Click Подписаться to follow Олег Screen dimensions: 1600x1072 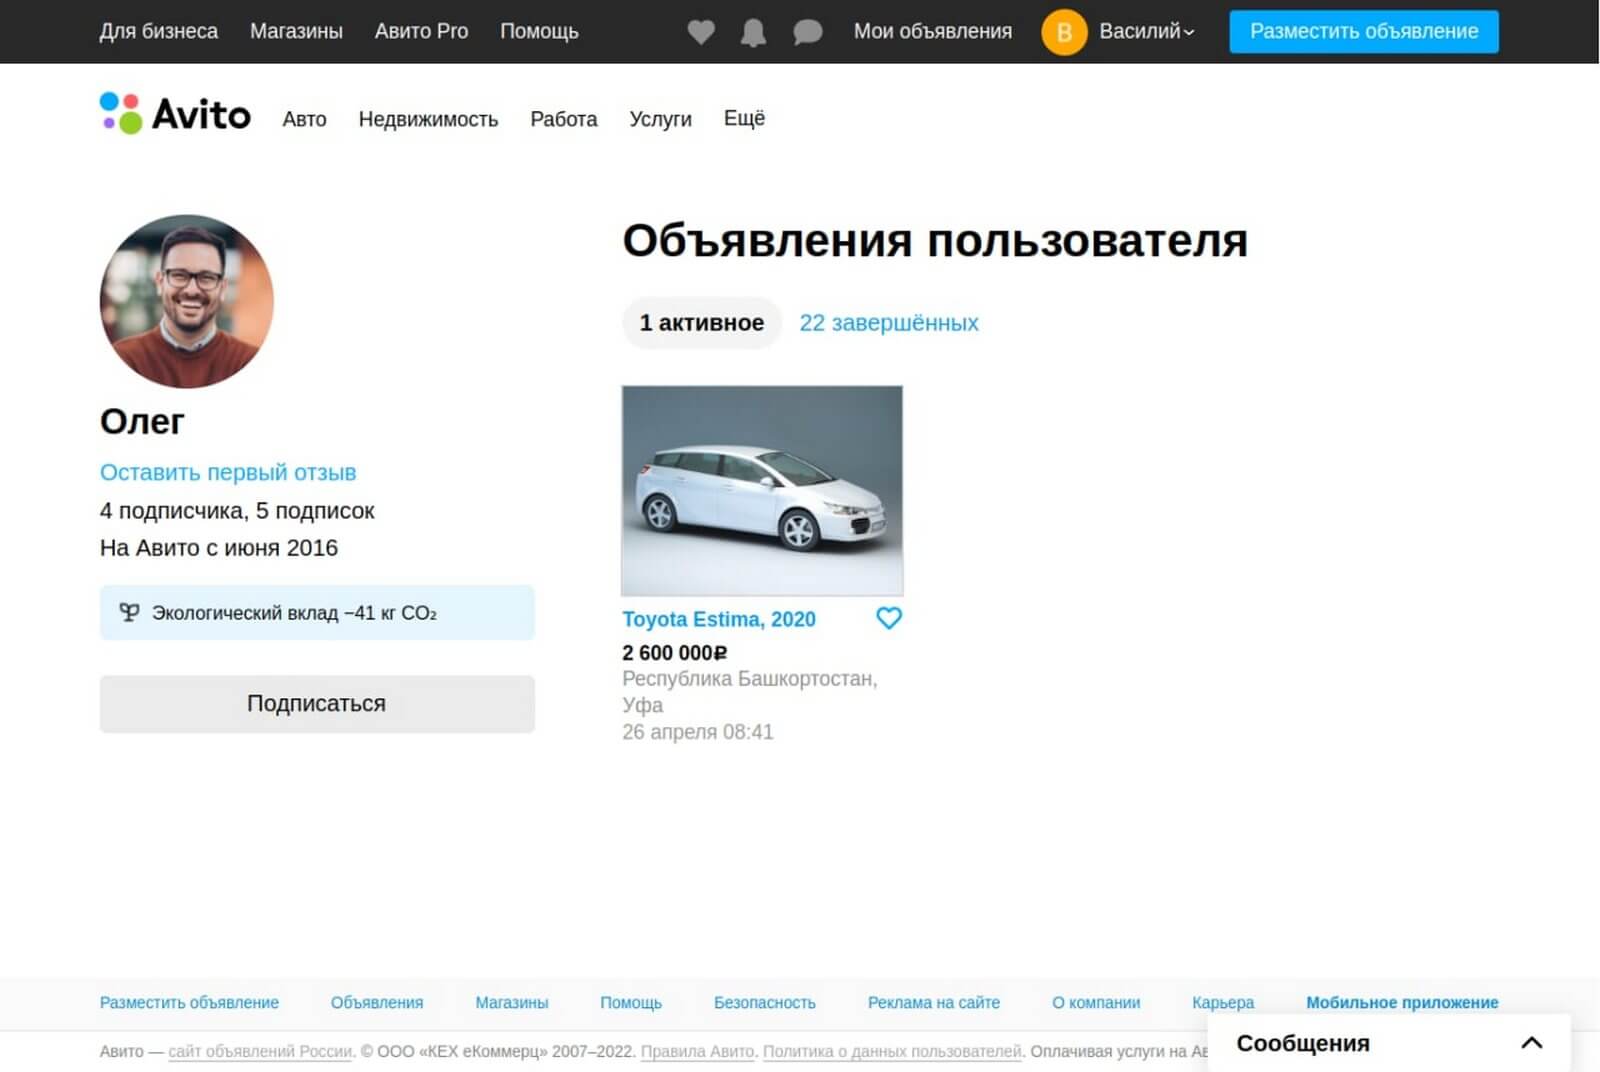pyautogui.click(x=316, y=703)
